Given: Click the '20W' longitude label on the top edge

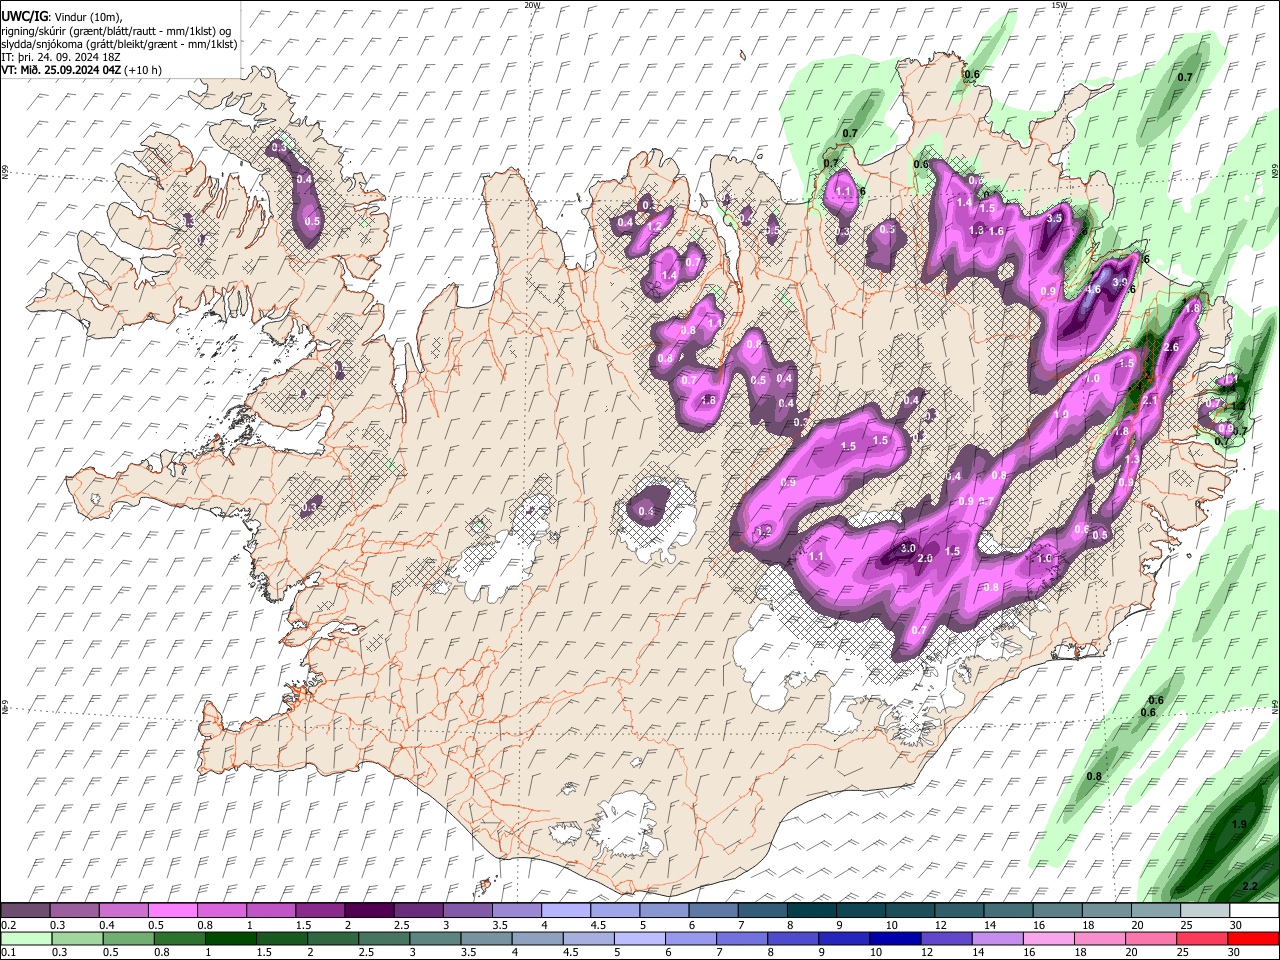Looking at the screenshot, I should tap(532, 5).
